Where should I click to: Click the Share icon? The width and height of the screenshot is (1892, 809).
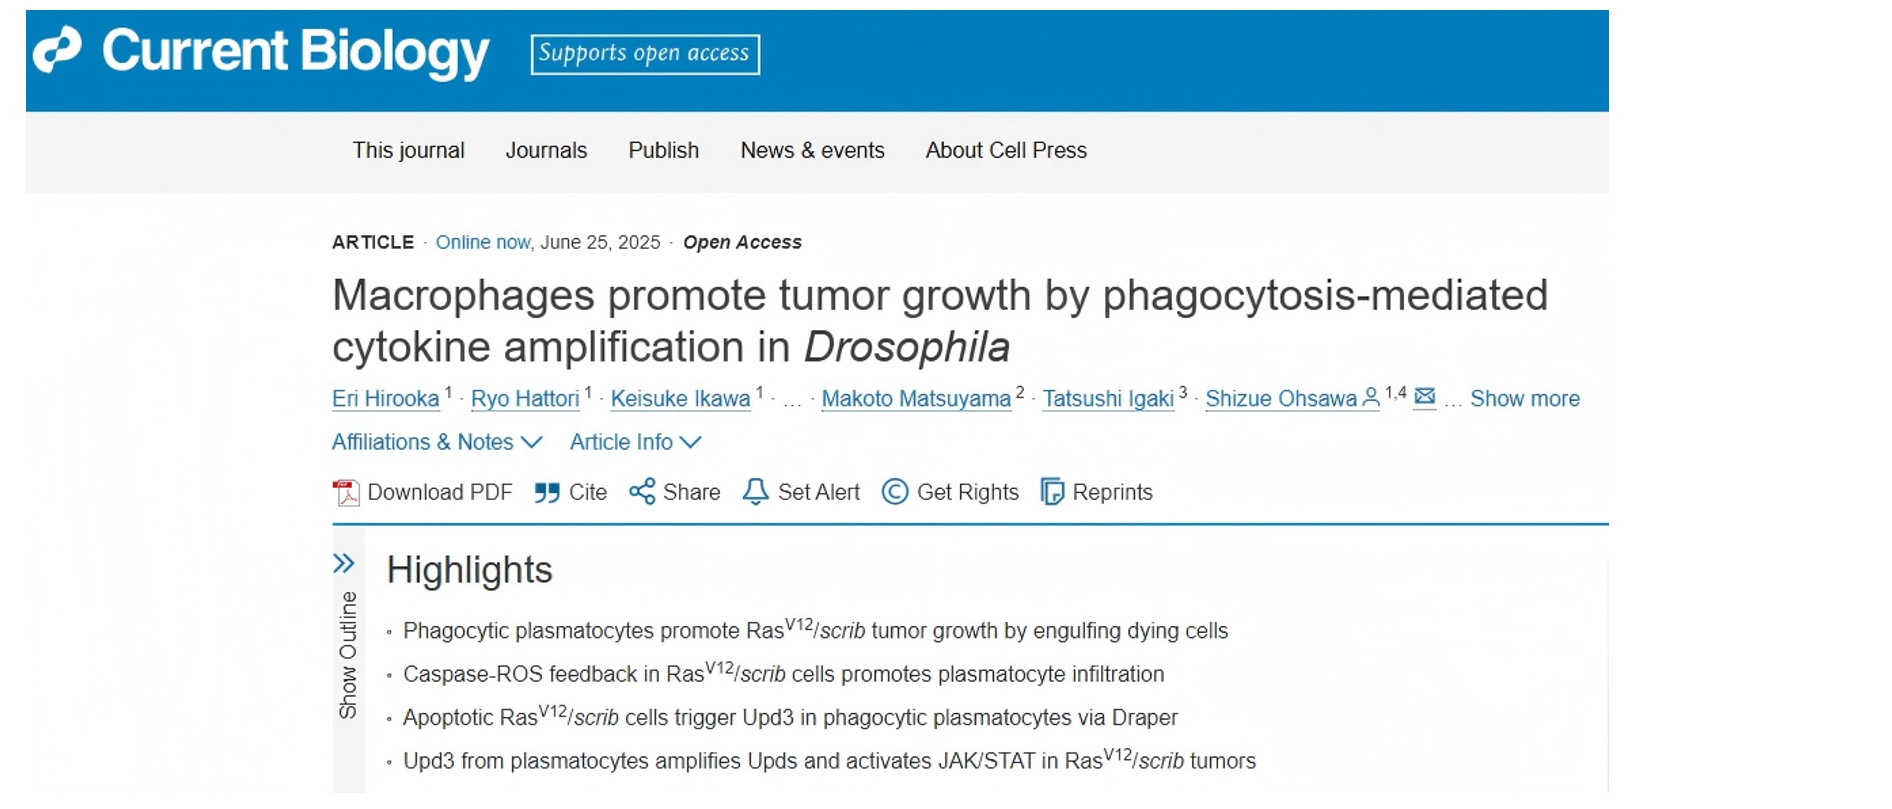coord(642,492)
